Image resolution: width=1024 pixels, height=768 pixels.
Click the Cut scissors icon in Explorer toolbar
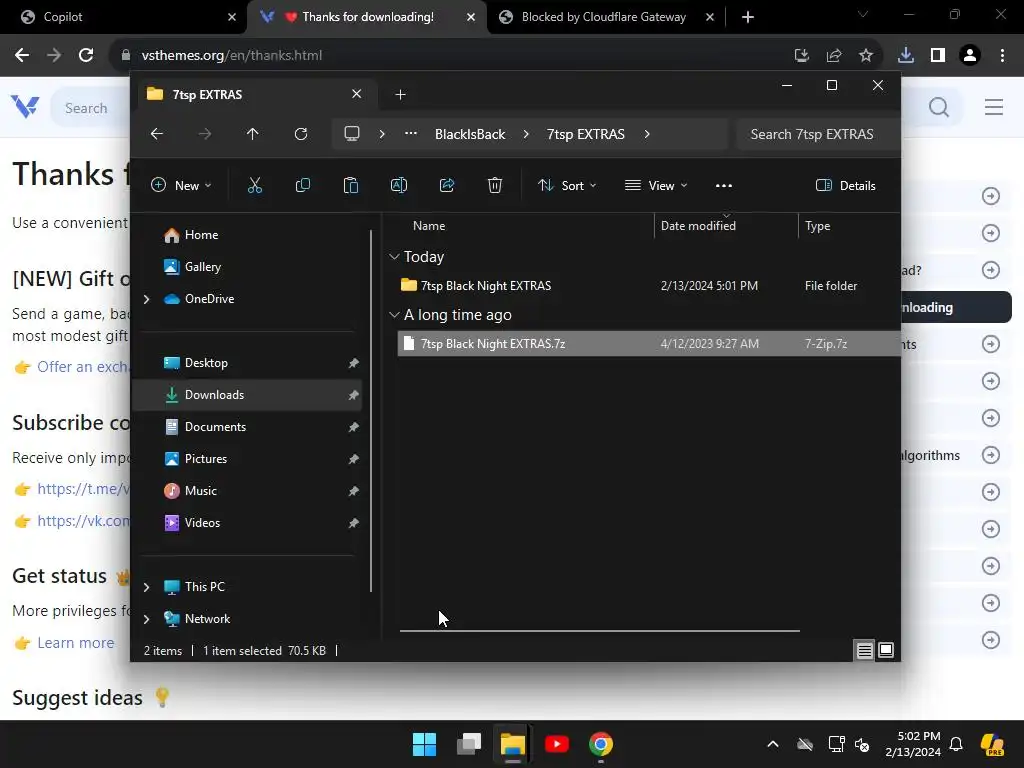(255, 185)
